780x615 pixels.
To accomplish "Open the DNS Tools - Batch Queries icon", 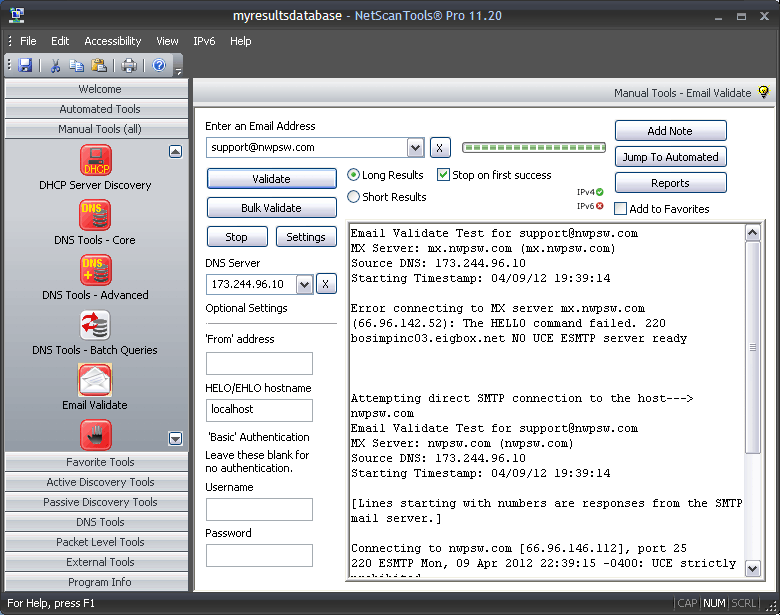I will (x=96, y=325).
